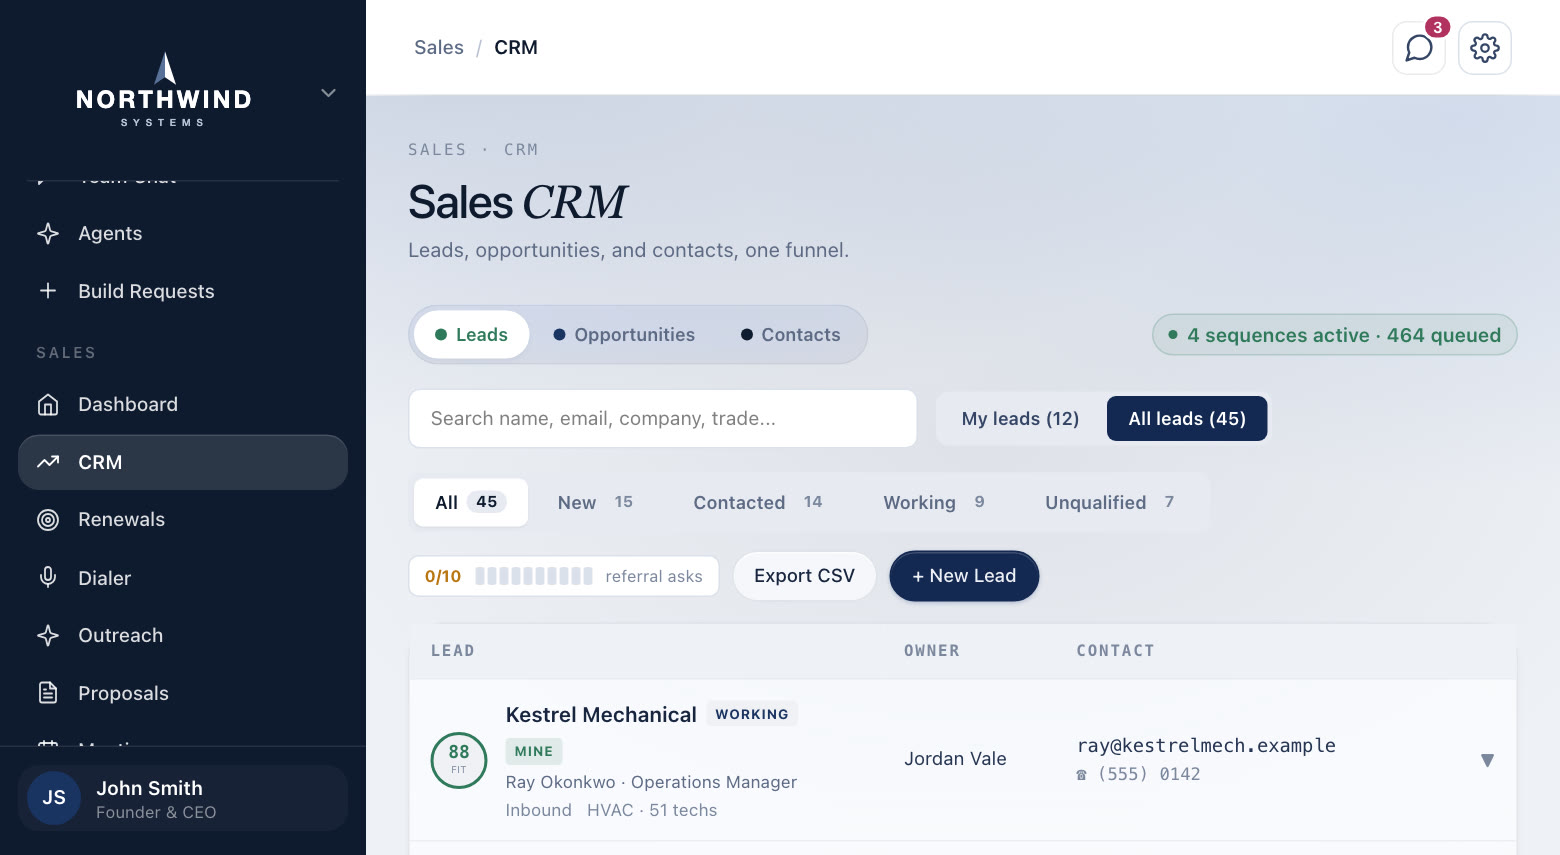The height and width of the screenshot is (855, 1560).
Task: Click the 88 FIT score circle
Action: tap(459, 760)
